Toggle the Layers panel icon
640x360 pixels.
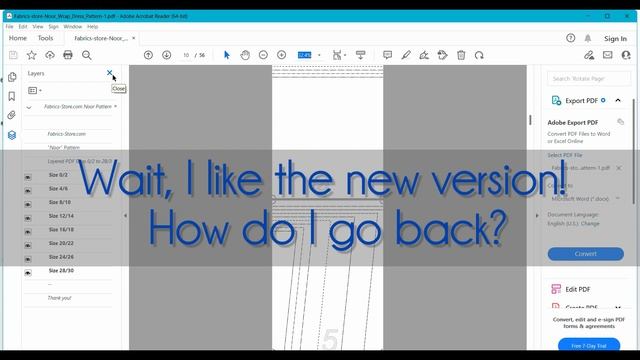[12, 135]
